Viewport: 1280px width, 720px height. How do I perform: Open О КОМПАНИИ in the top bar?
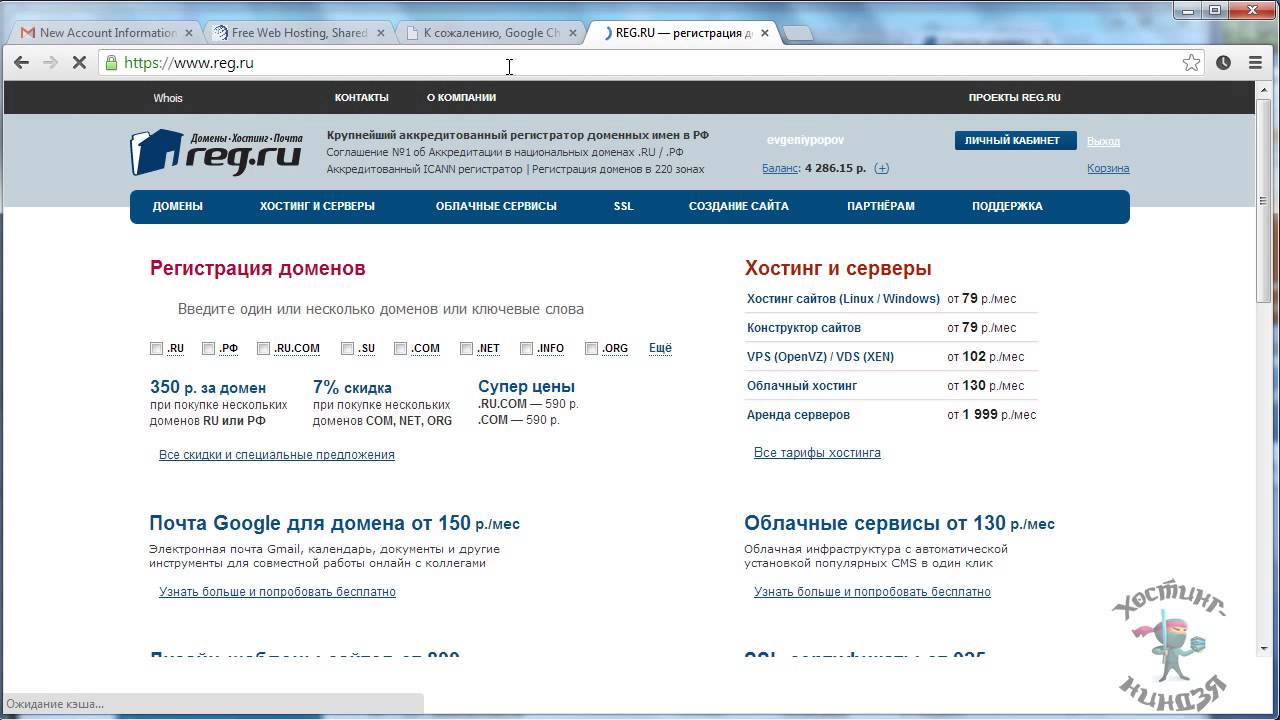[x=461, y=98]
